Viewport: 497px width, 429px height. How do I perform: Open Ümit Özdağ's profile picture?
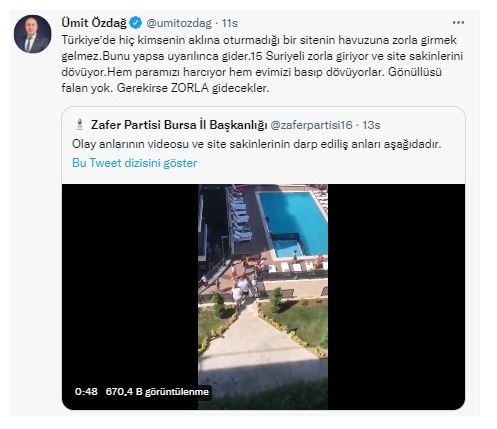[x=32, y=34]
